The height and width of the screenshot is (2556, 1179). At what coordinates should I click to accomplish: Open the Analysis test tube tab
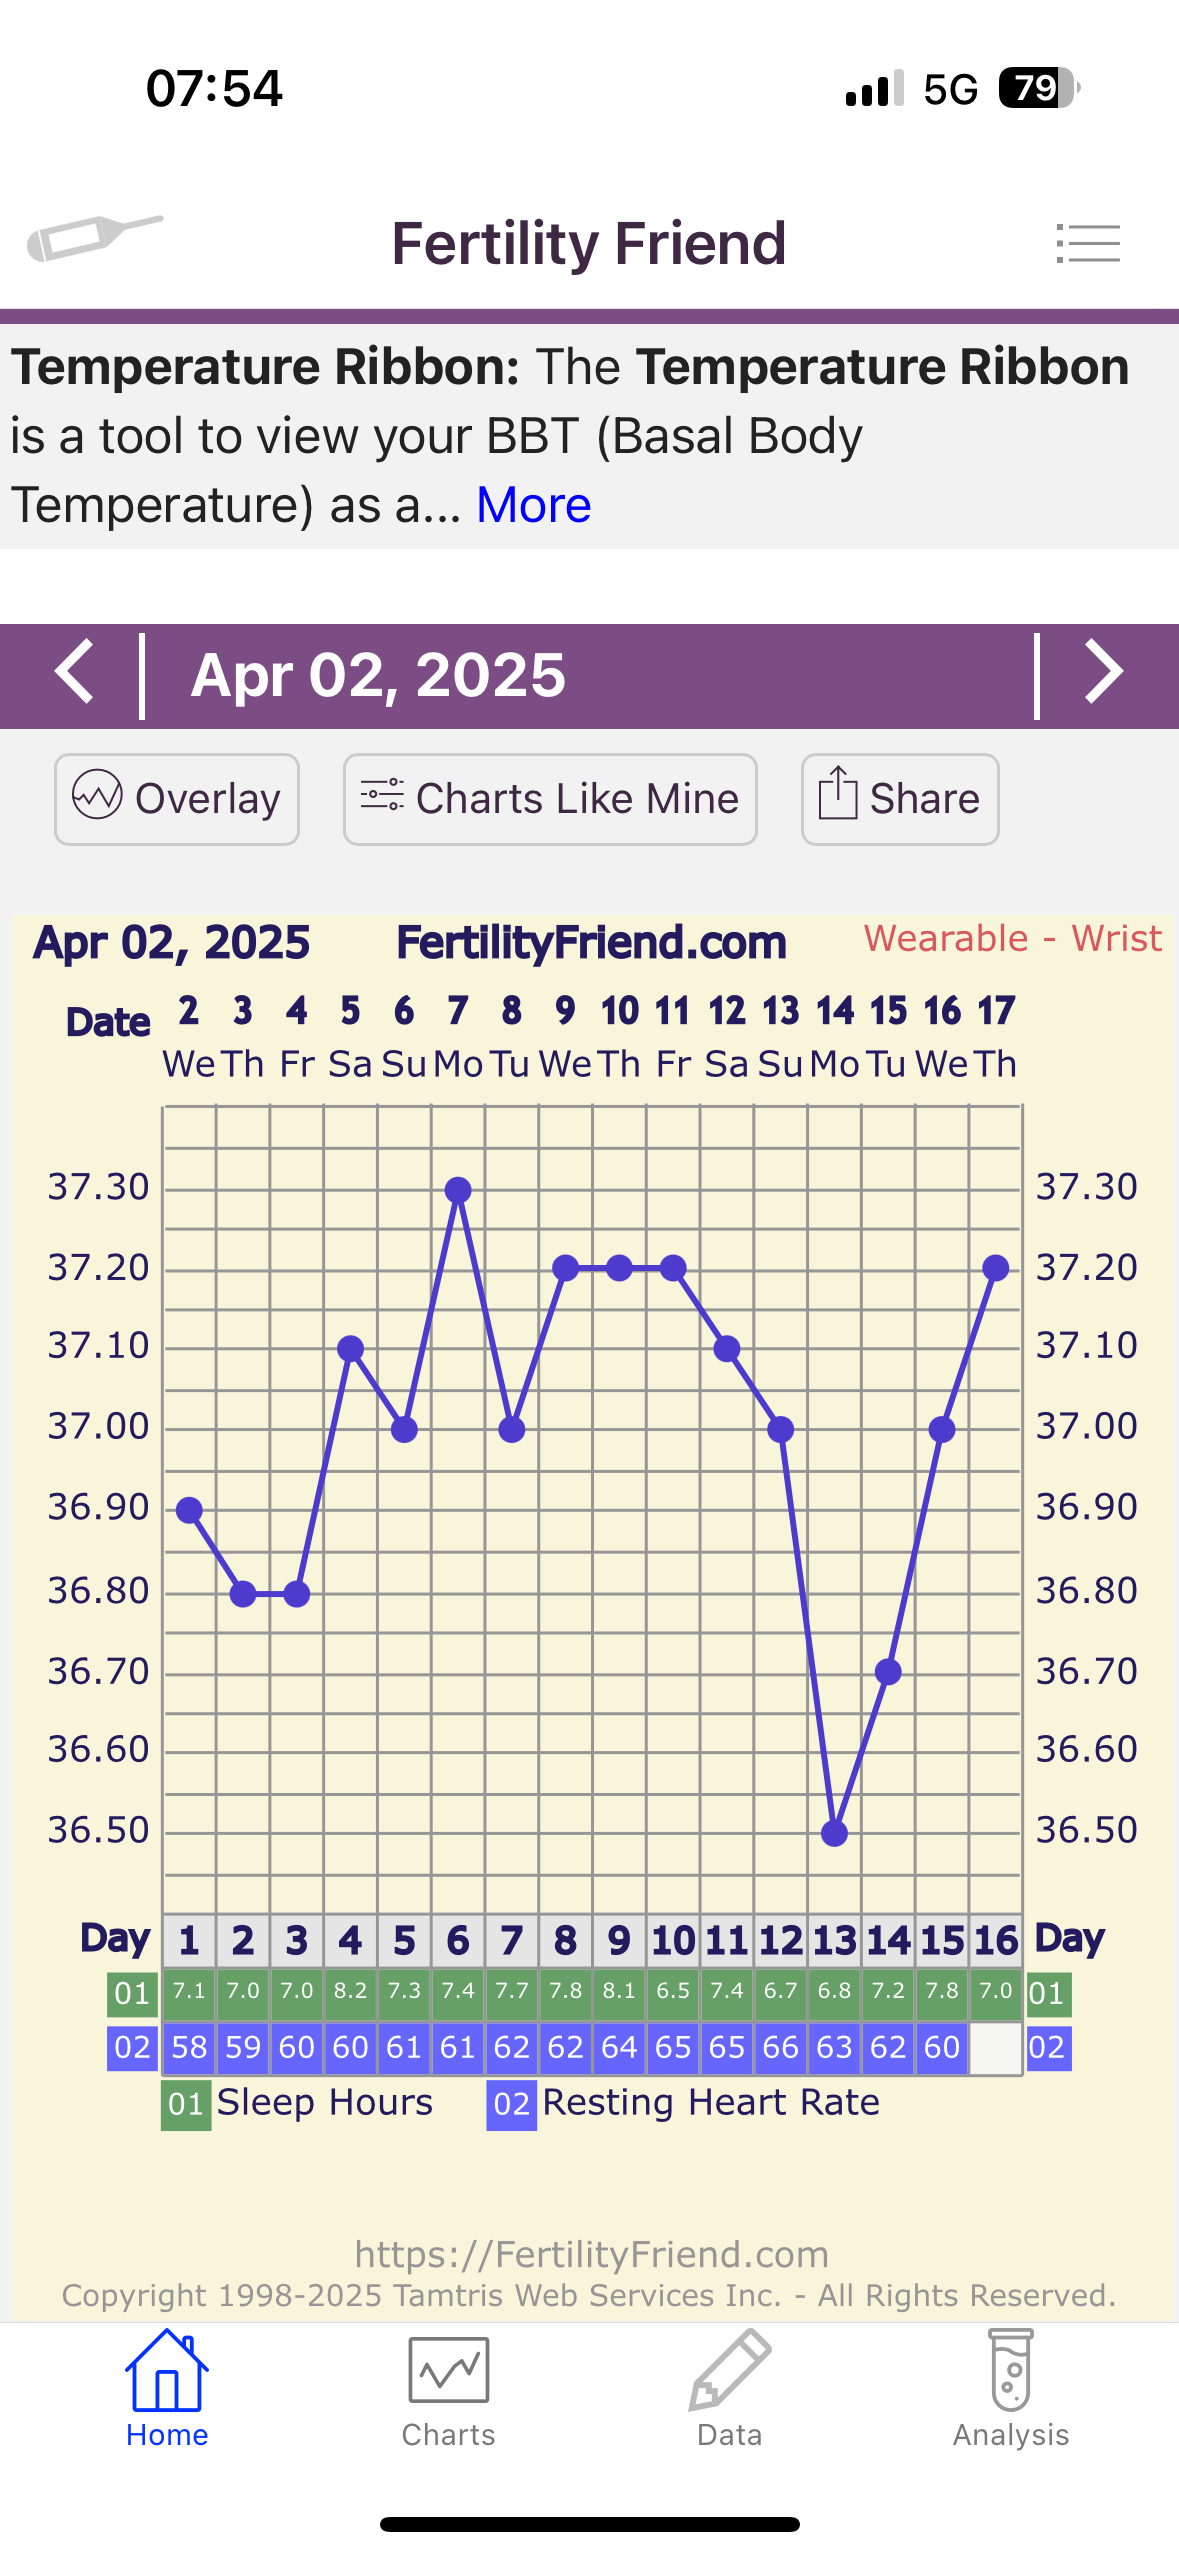1010,2389
